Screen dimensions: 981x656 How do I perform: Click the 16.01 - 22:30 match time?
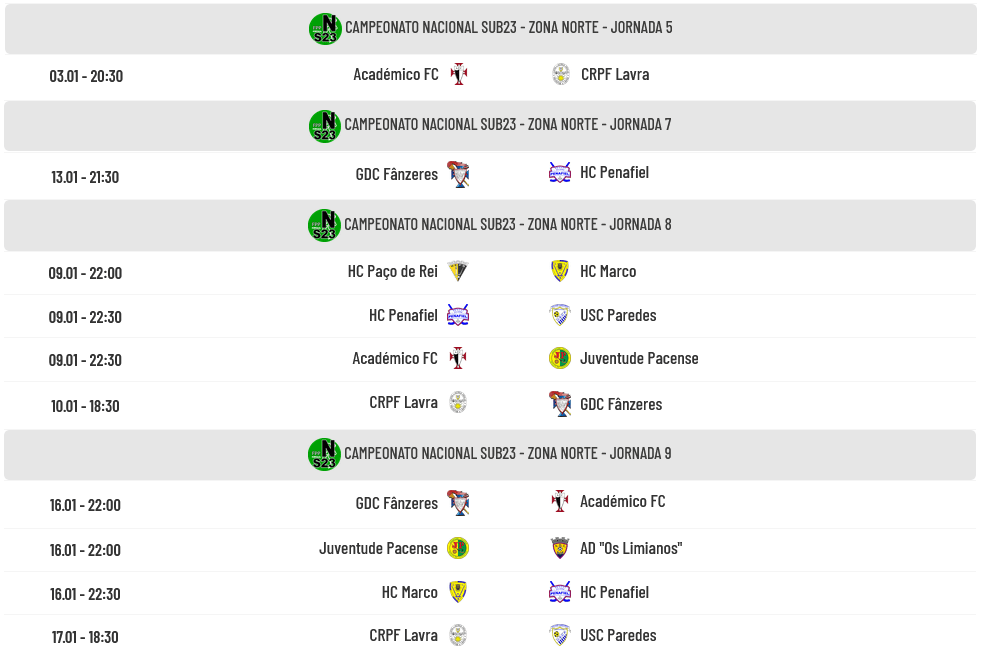[x=85, y=593]
